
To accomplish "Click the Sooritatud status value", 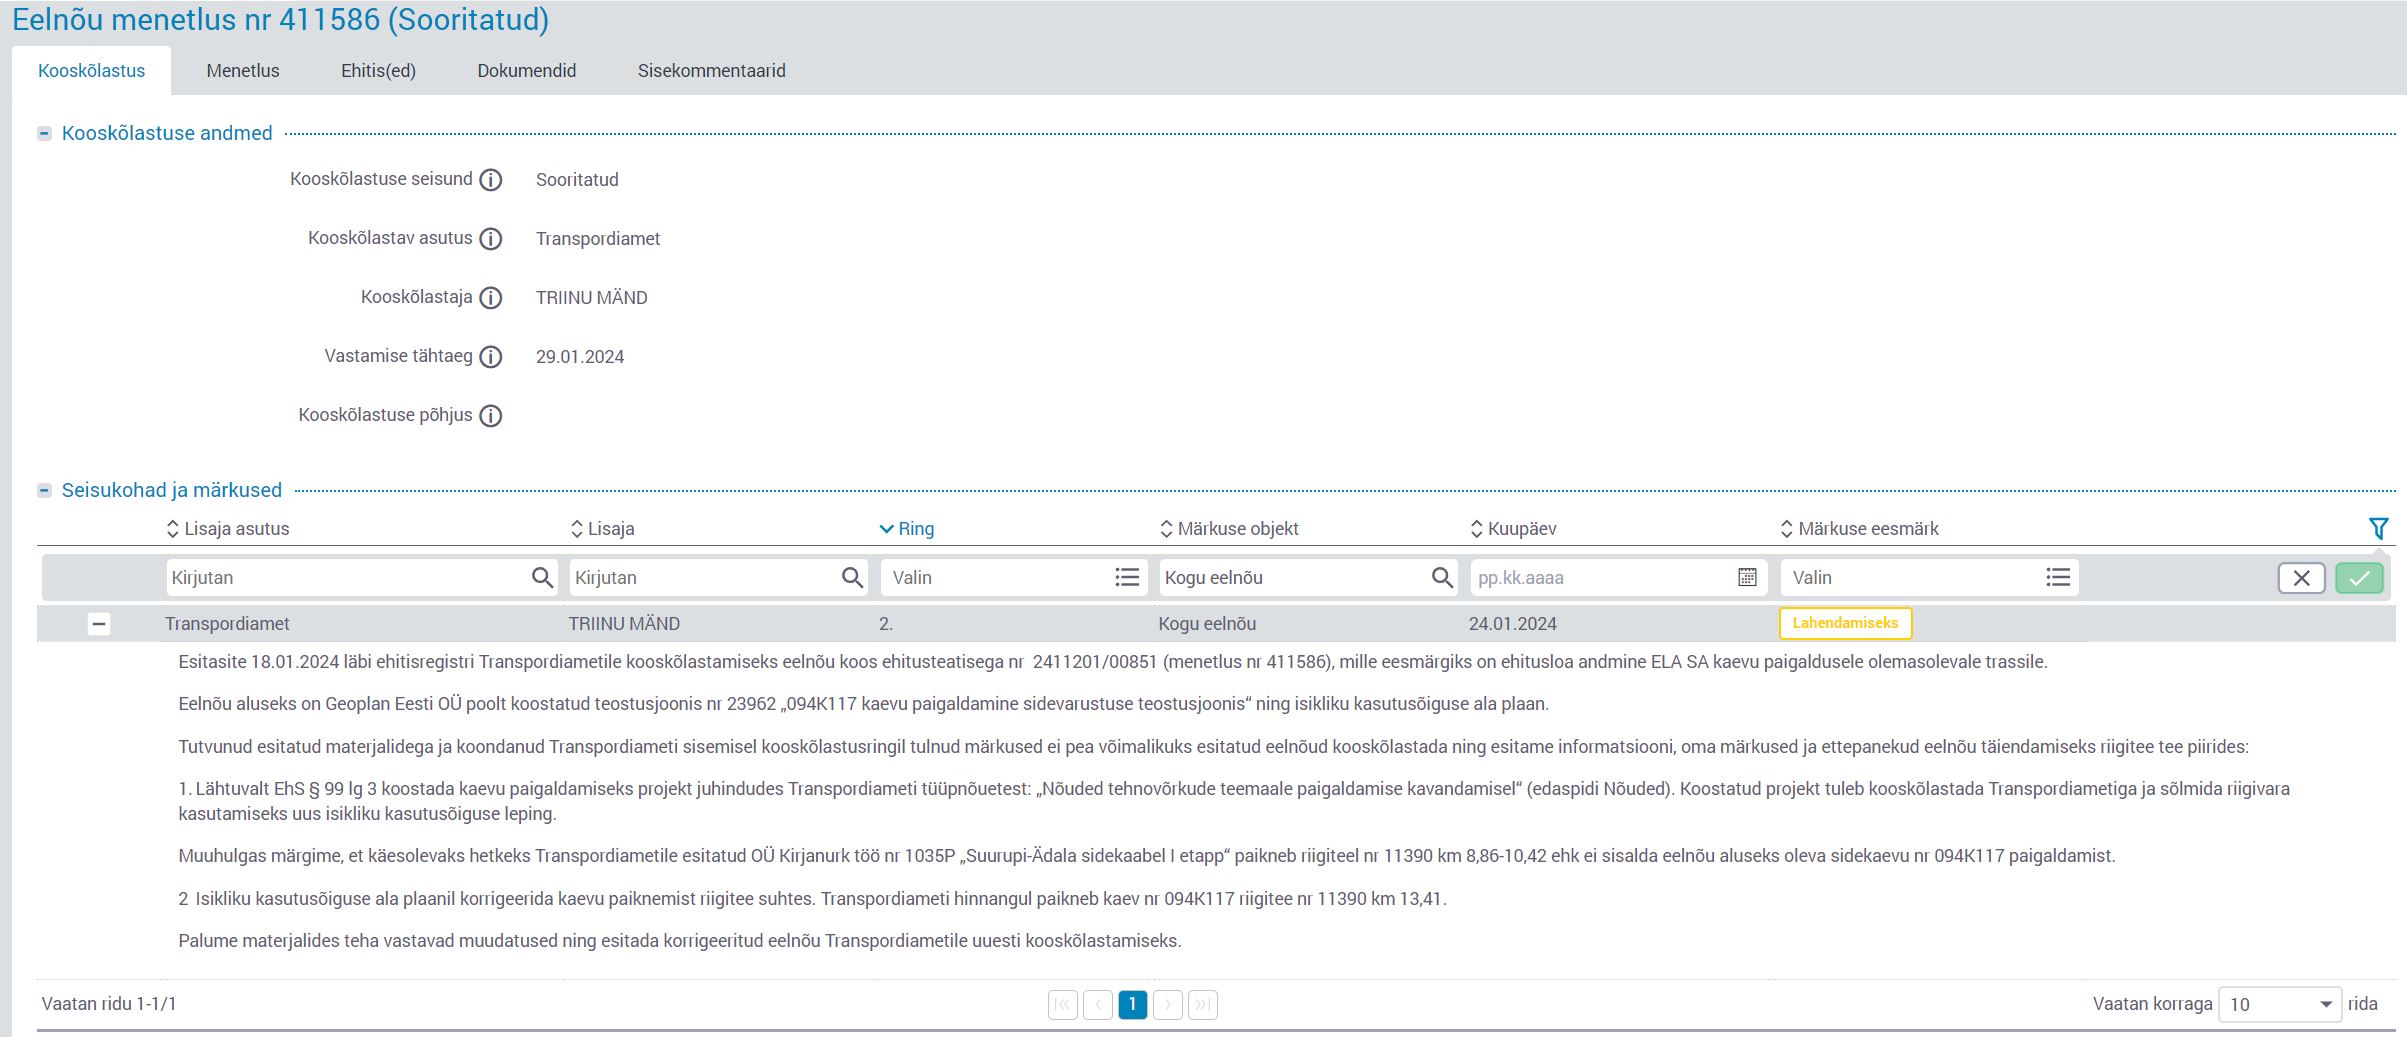I will tap(577, 180).
